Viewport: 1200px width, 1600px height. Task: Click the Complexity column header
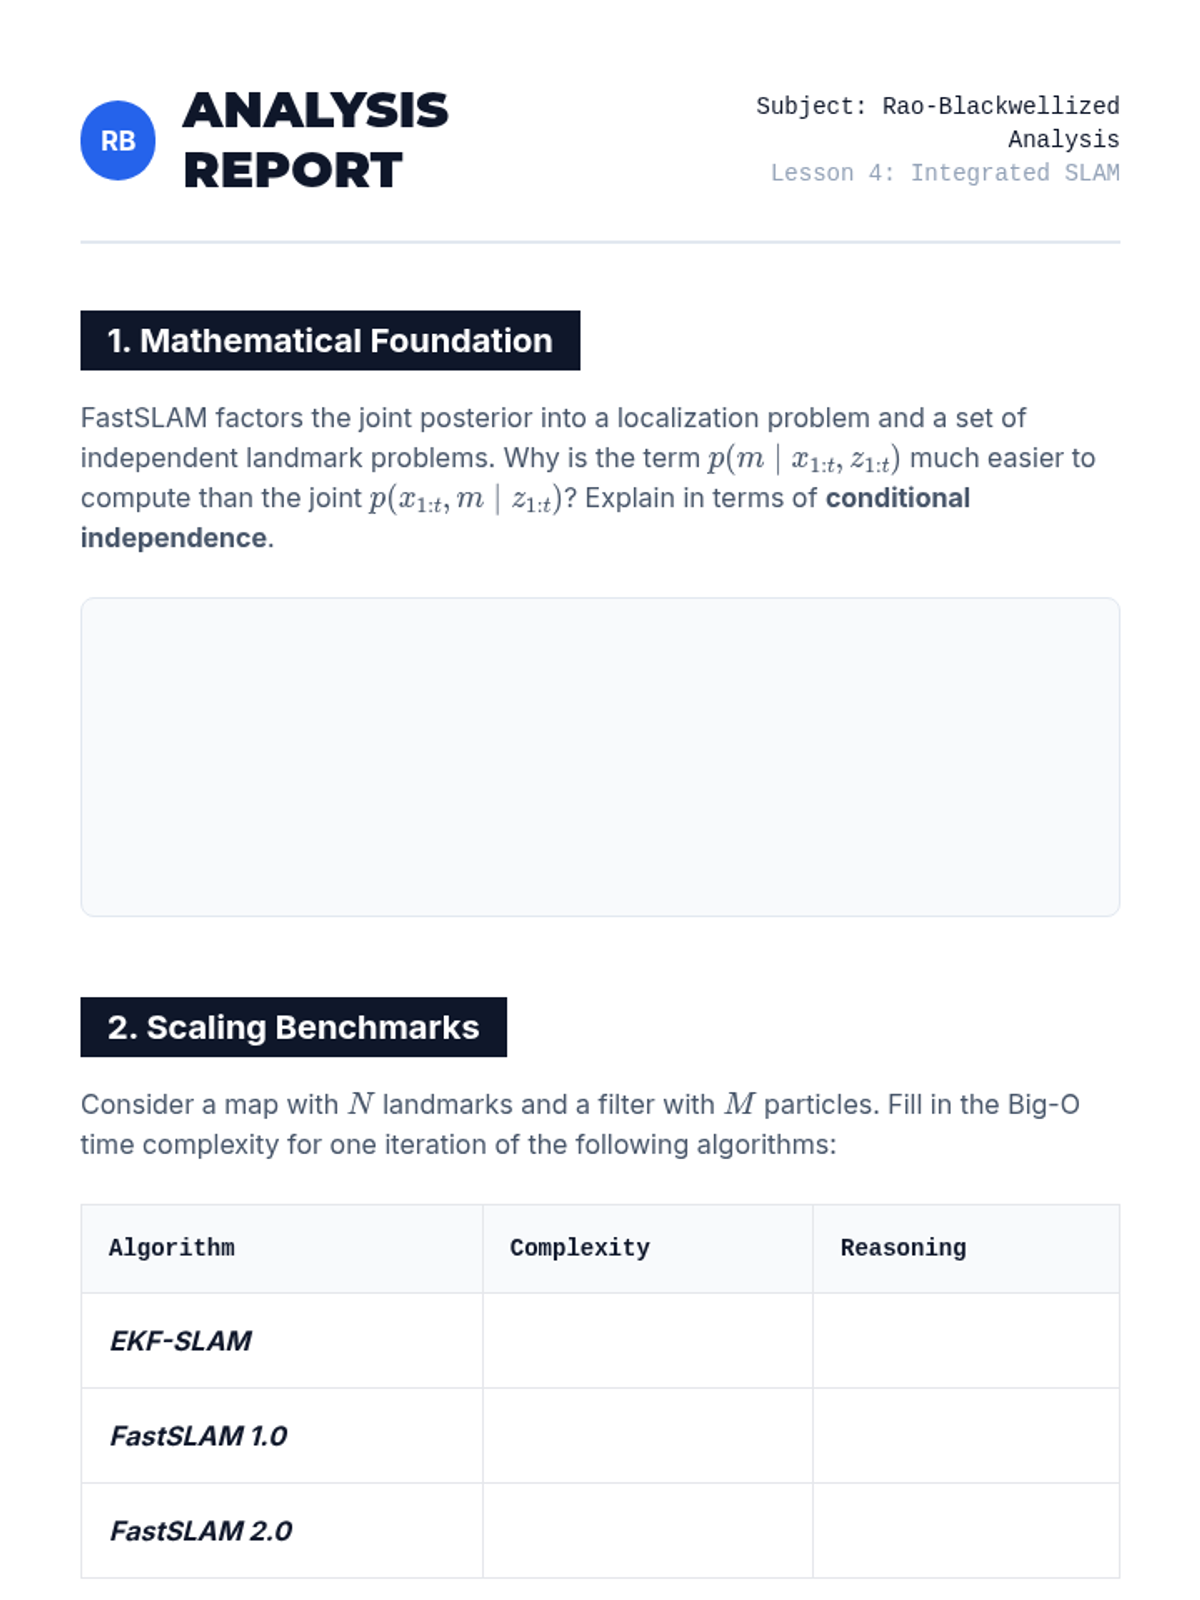[x=580, y=1248]
